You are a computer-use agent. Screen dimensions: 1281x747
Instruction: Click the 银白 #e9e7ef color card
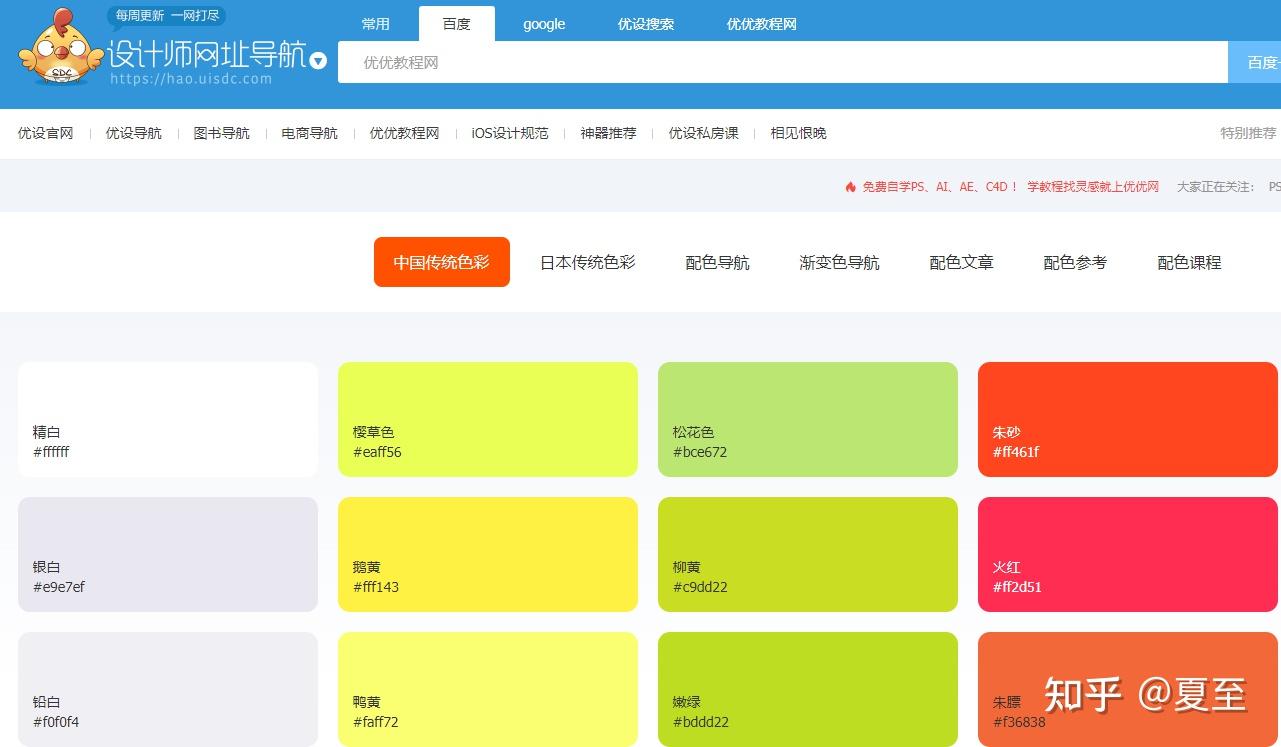pyautogui.click(x=168, y=553)
